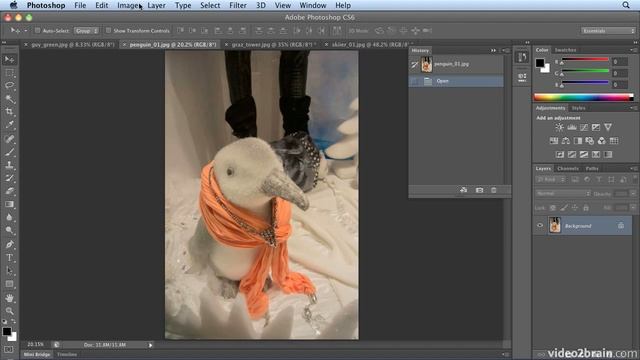Toggle Quick Mask mode button

pos(9,350)
